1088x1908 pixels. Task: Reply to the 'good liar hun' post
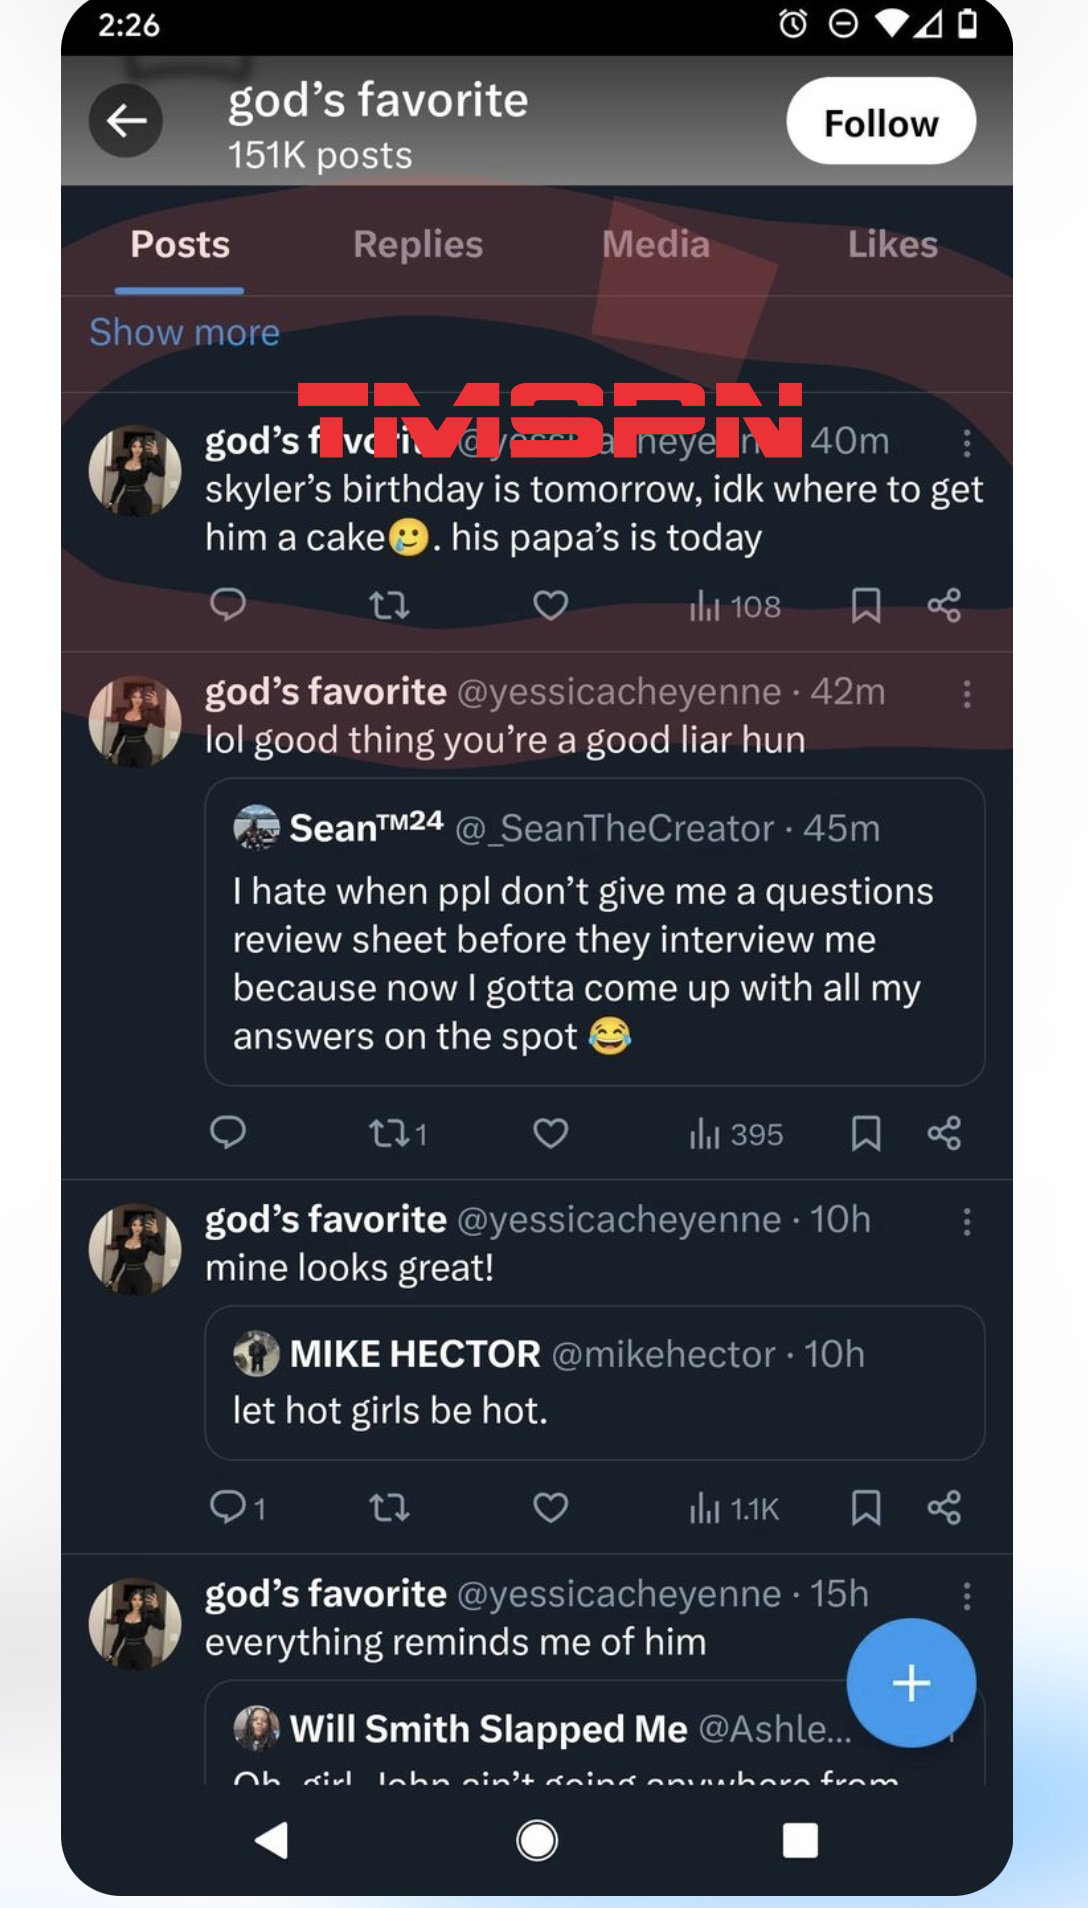[x=228, y=1133]
